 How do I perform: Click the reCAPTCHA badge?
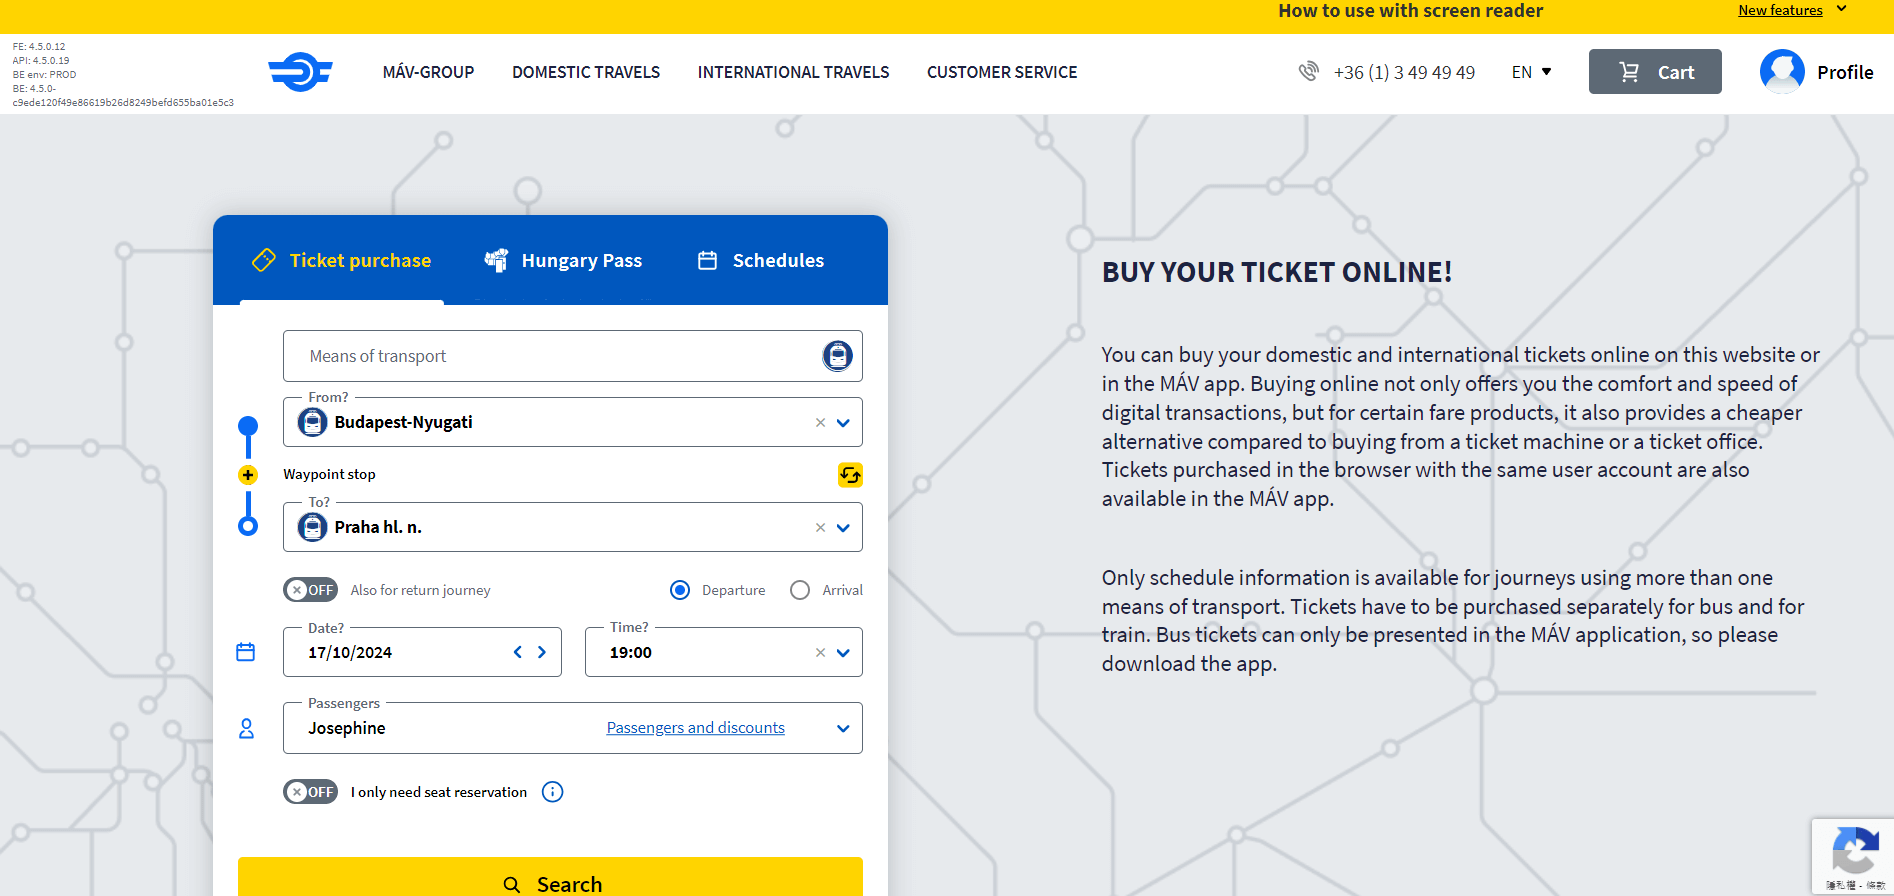click(1853, 856)
